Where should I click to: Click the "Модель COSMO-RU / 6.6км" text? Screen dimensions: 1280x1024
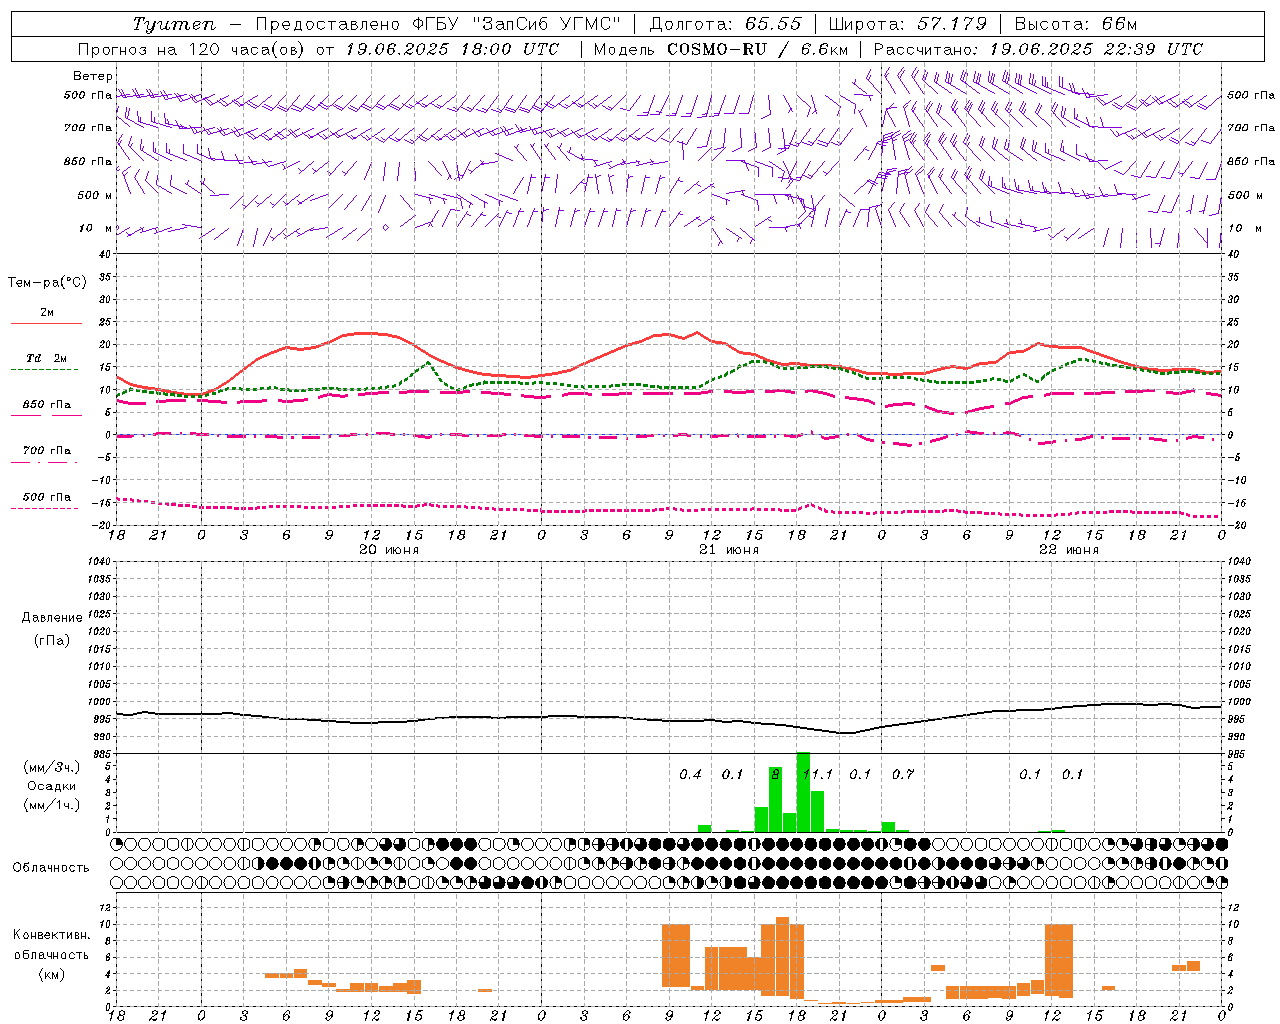pyautogui.click(x=721, y=49)
